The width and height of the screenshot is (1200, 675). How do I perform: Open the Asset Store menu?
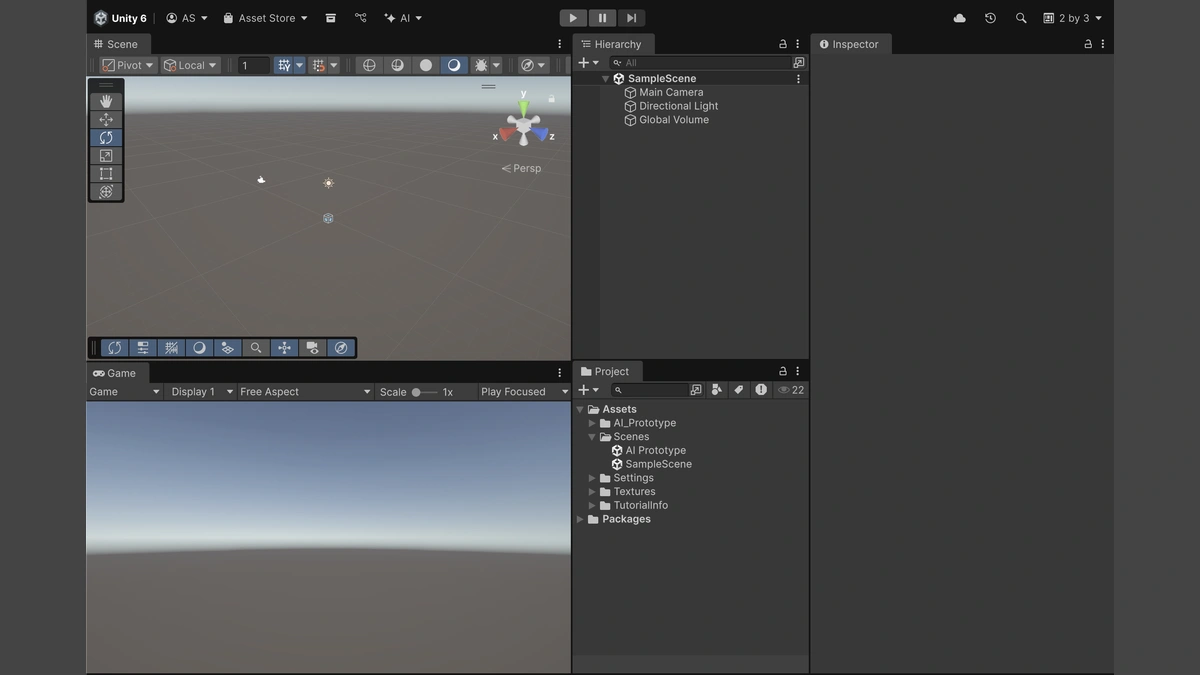point(265,18)
